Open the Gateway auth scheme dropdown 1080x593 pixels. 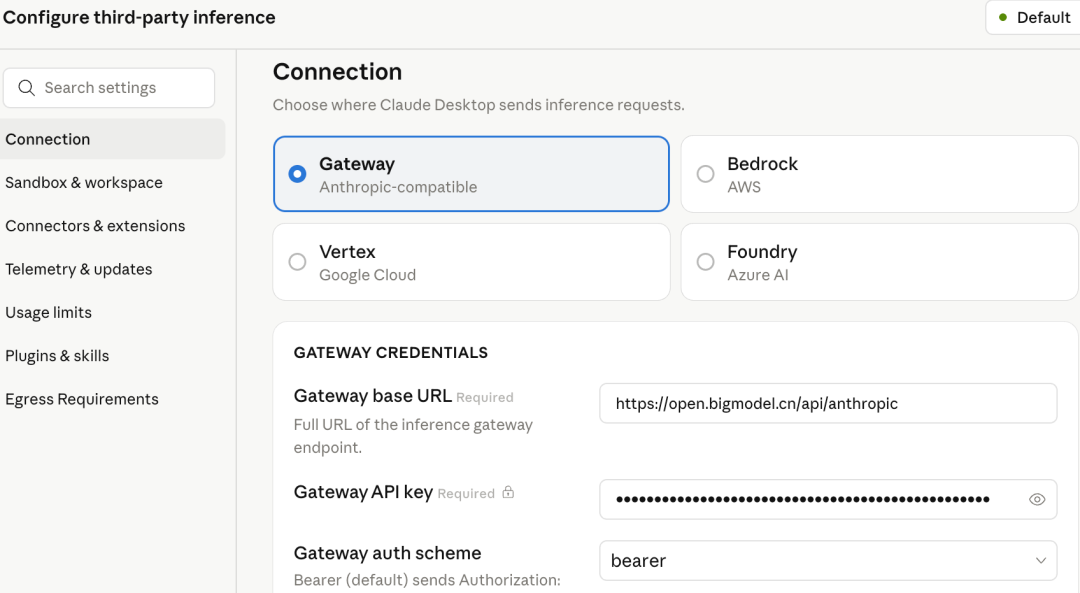coord(827,561)
